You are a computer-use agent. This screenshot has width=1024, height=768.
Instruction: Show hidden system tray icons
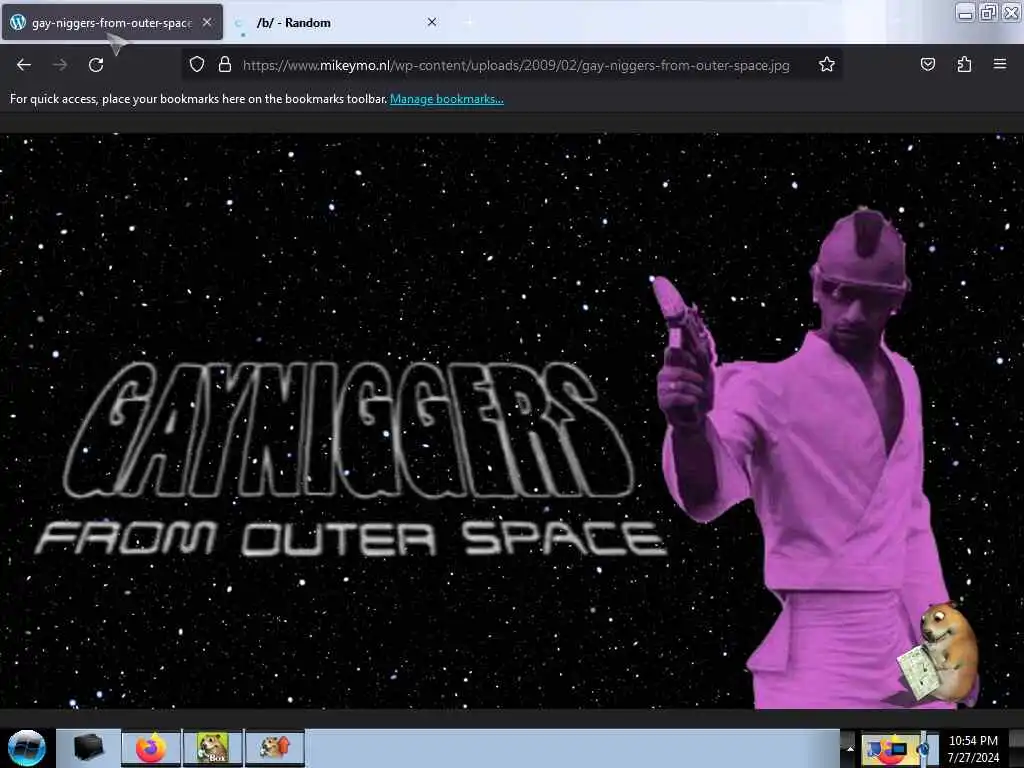(850, 748)
